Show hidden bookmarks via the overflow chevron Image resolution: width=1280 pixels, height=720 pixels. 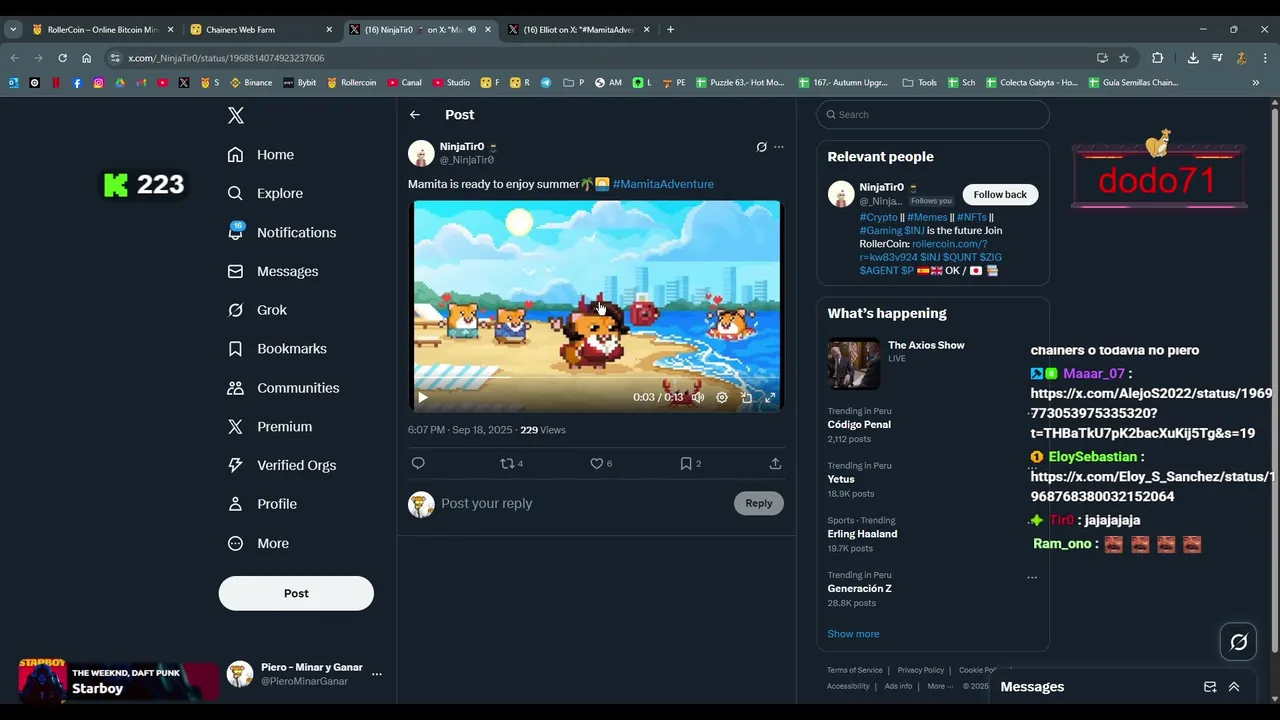(x=1256, y=83)
